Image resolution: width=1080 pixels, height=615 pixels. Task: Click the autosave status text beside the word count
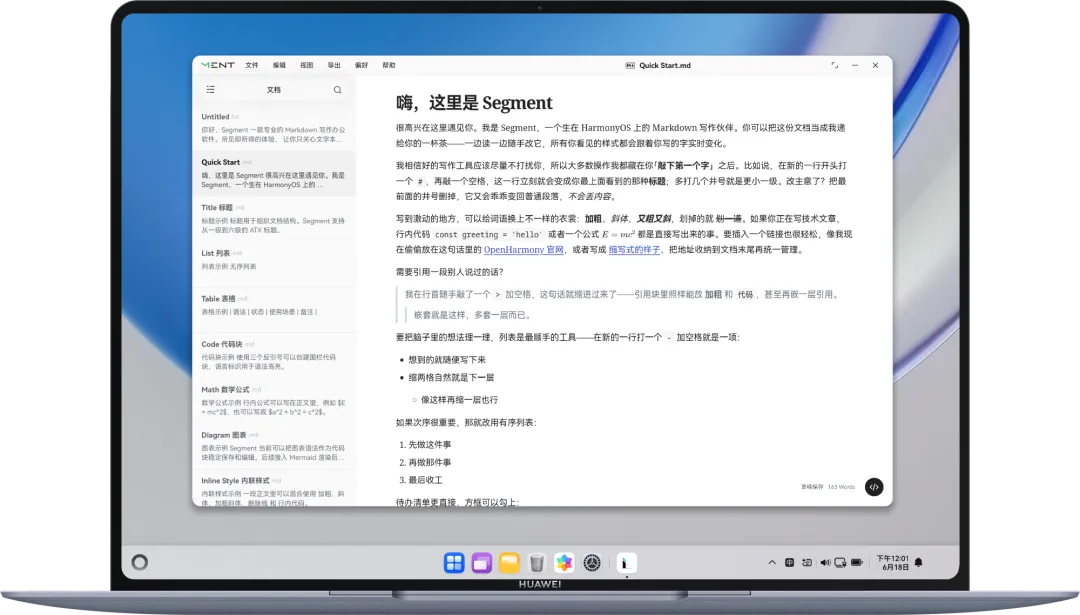pos(812,487)
